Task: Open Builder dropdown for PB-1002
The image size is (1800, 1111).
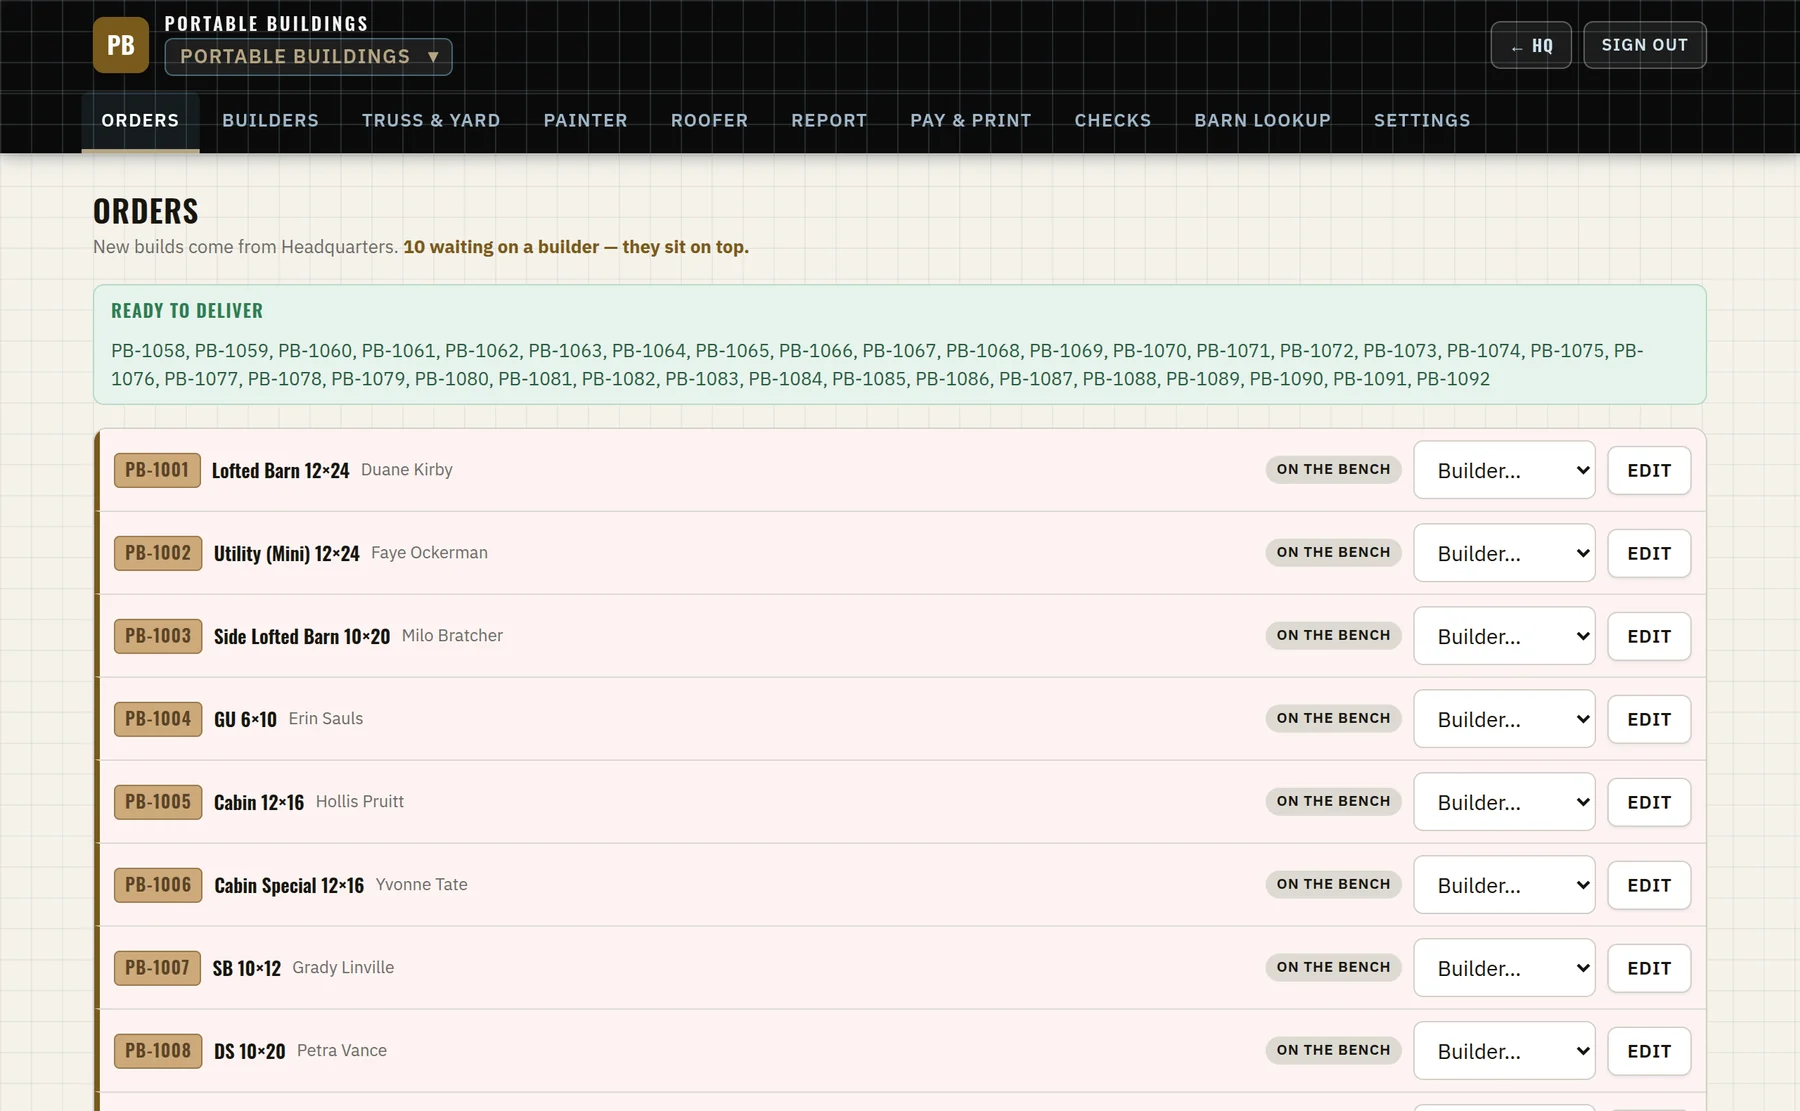Action: point(1504,553)
